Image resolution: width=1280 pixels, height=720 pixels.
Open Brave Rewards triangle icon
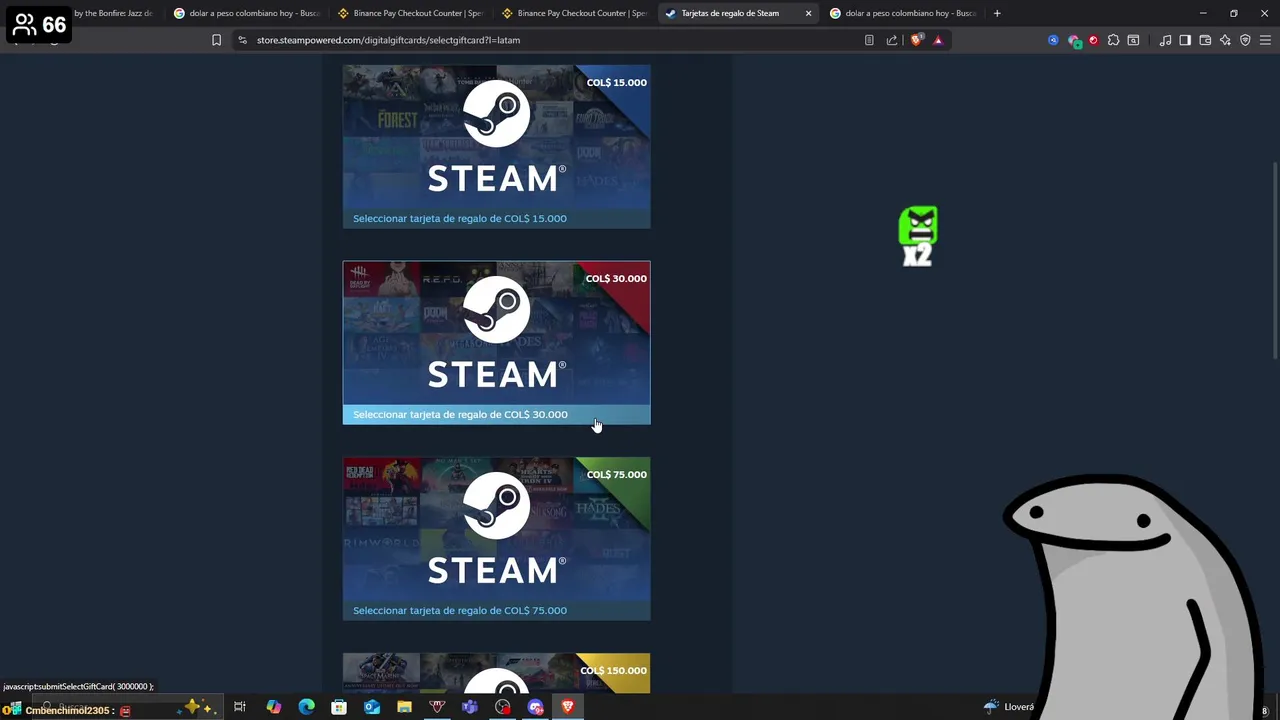tap(938, 40)
